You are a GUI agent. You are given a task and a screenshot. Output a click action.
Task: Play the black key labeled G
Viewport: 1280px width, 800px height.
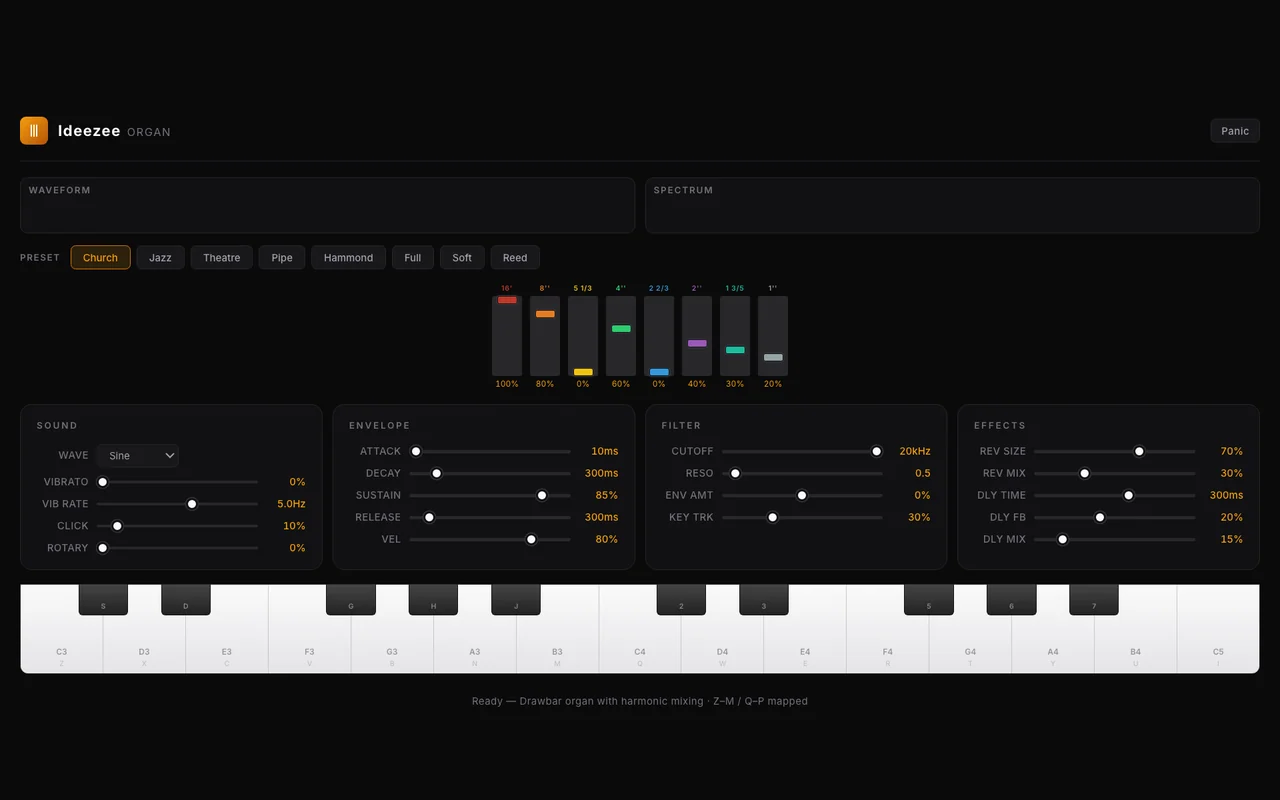[351, 600]
